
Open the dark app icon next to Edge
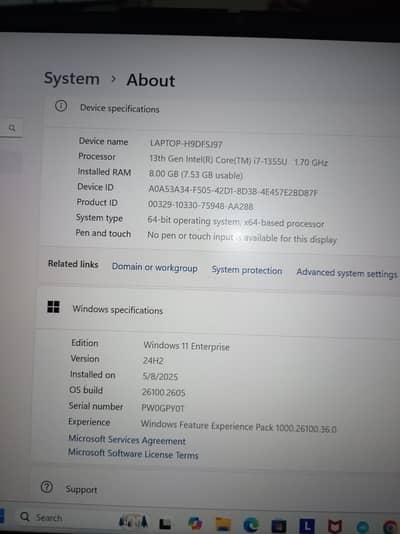[278, 525]
